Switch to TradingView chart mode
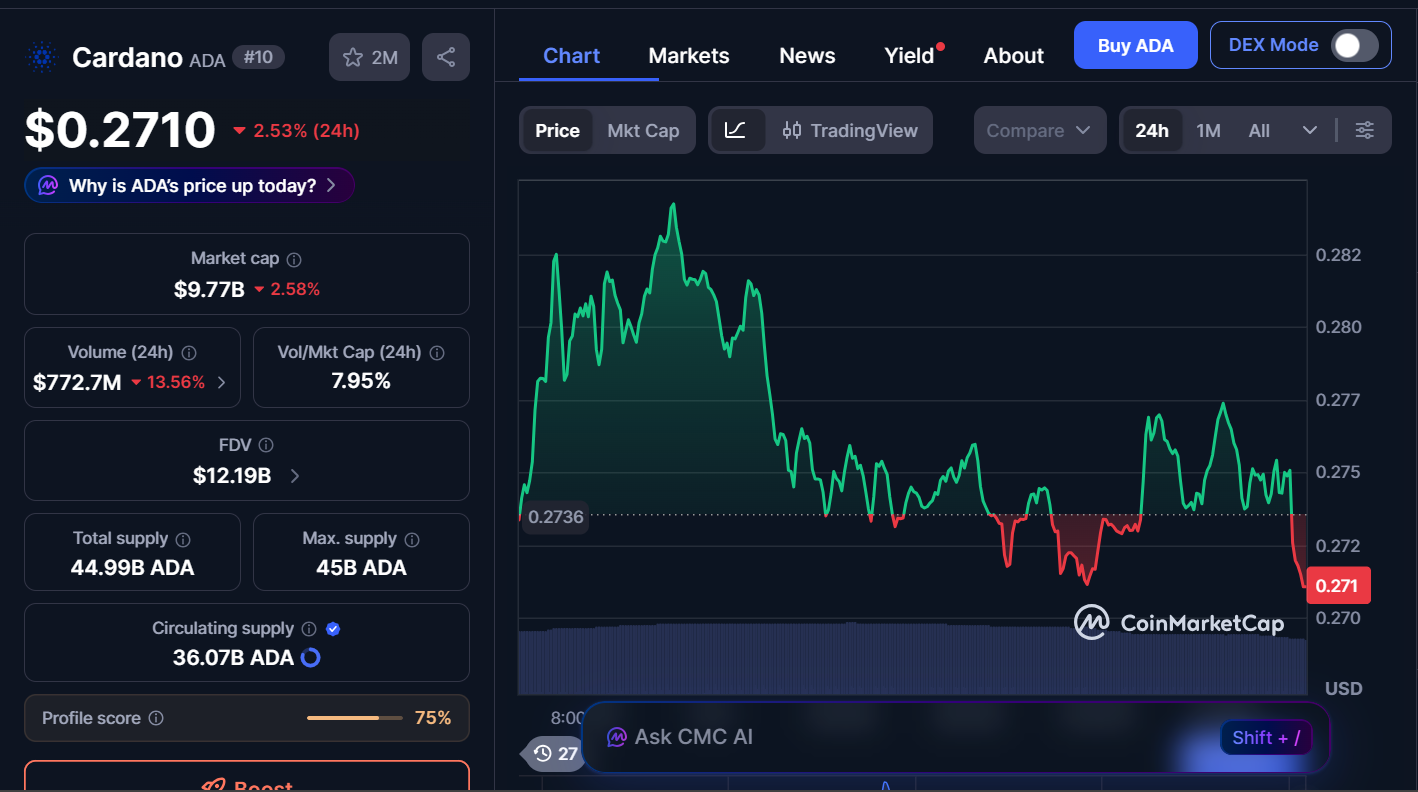The width and height of the screenshot is (1418, 792). tap(851, 130)
